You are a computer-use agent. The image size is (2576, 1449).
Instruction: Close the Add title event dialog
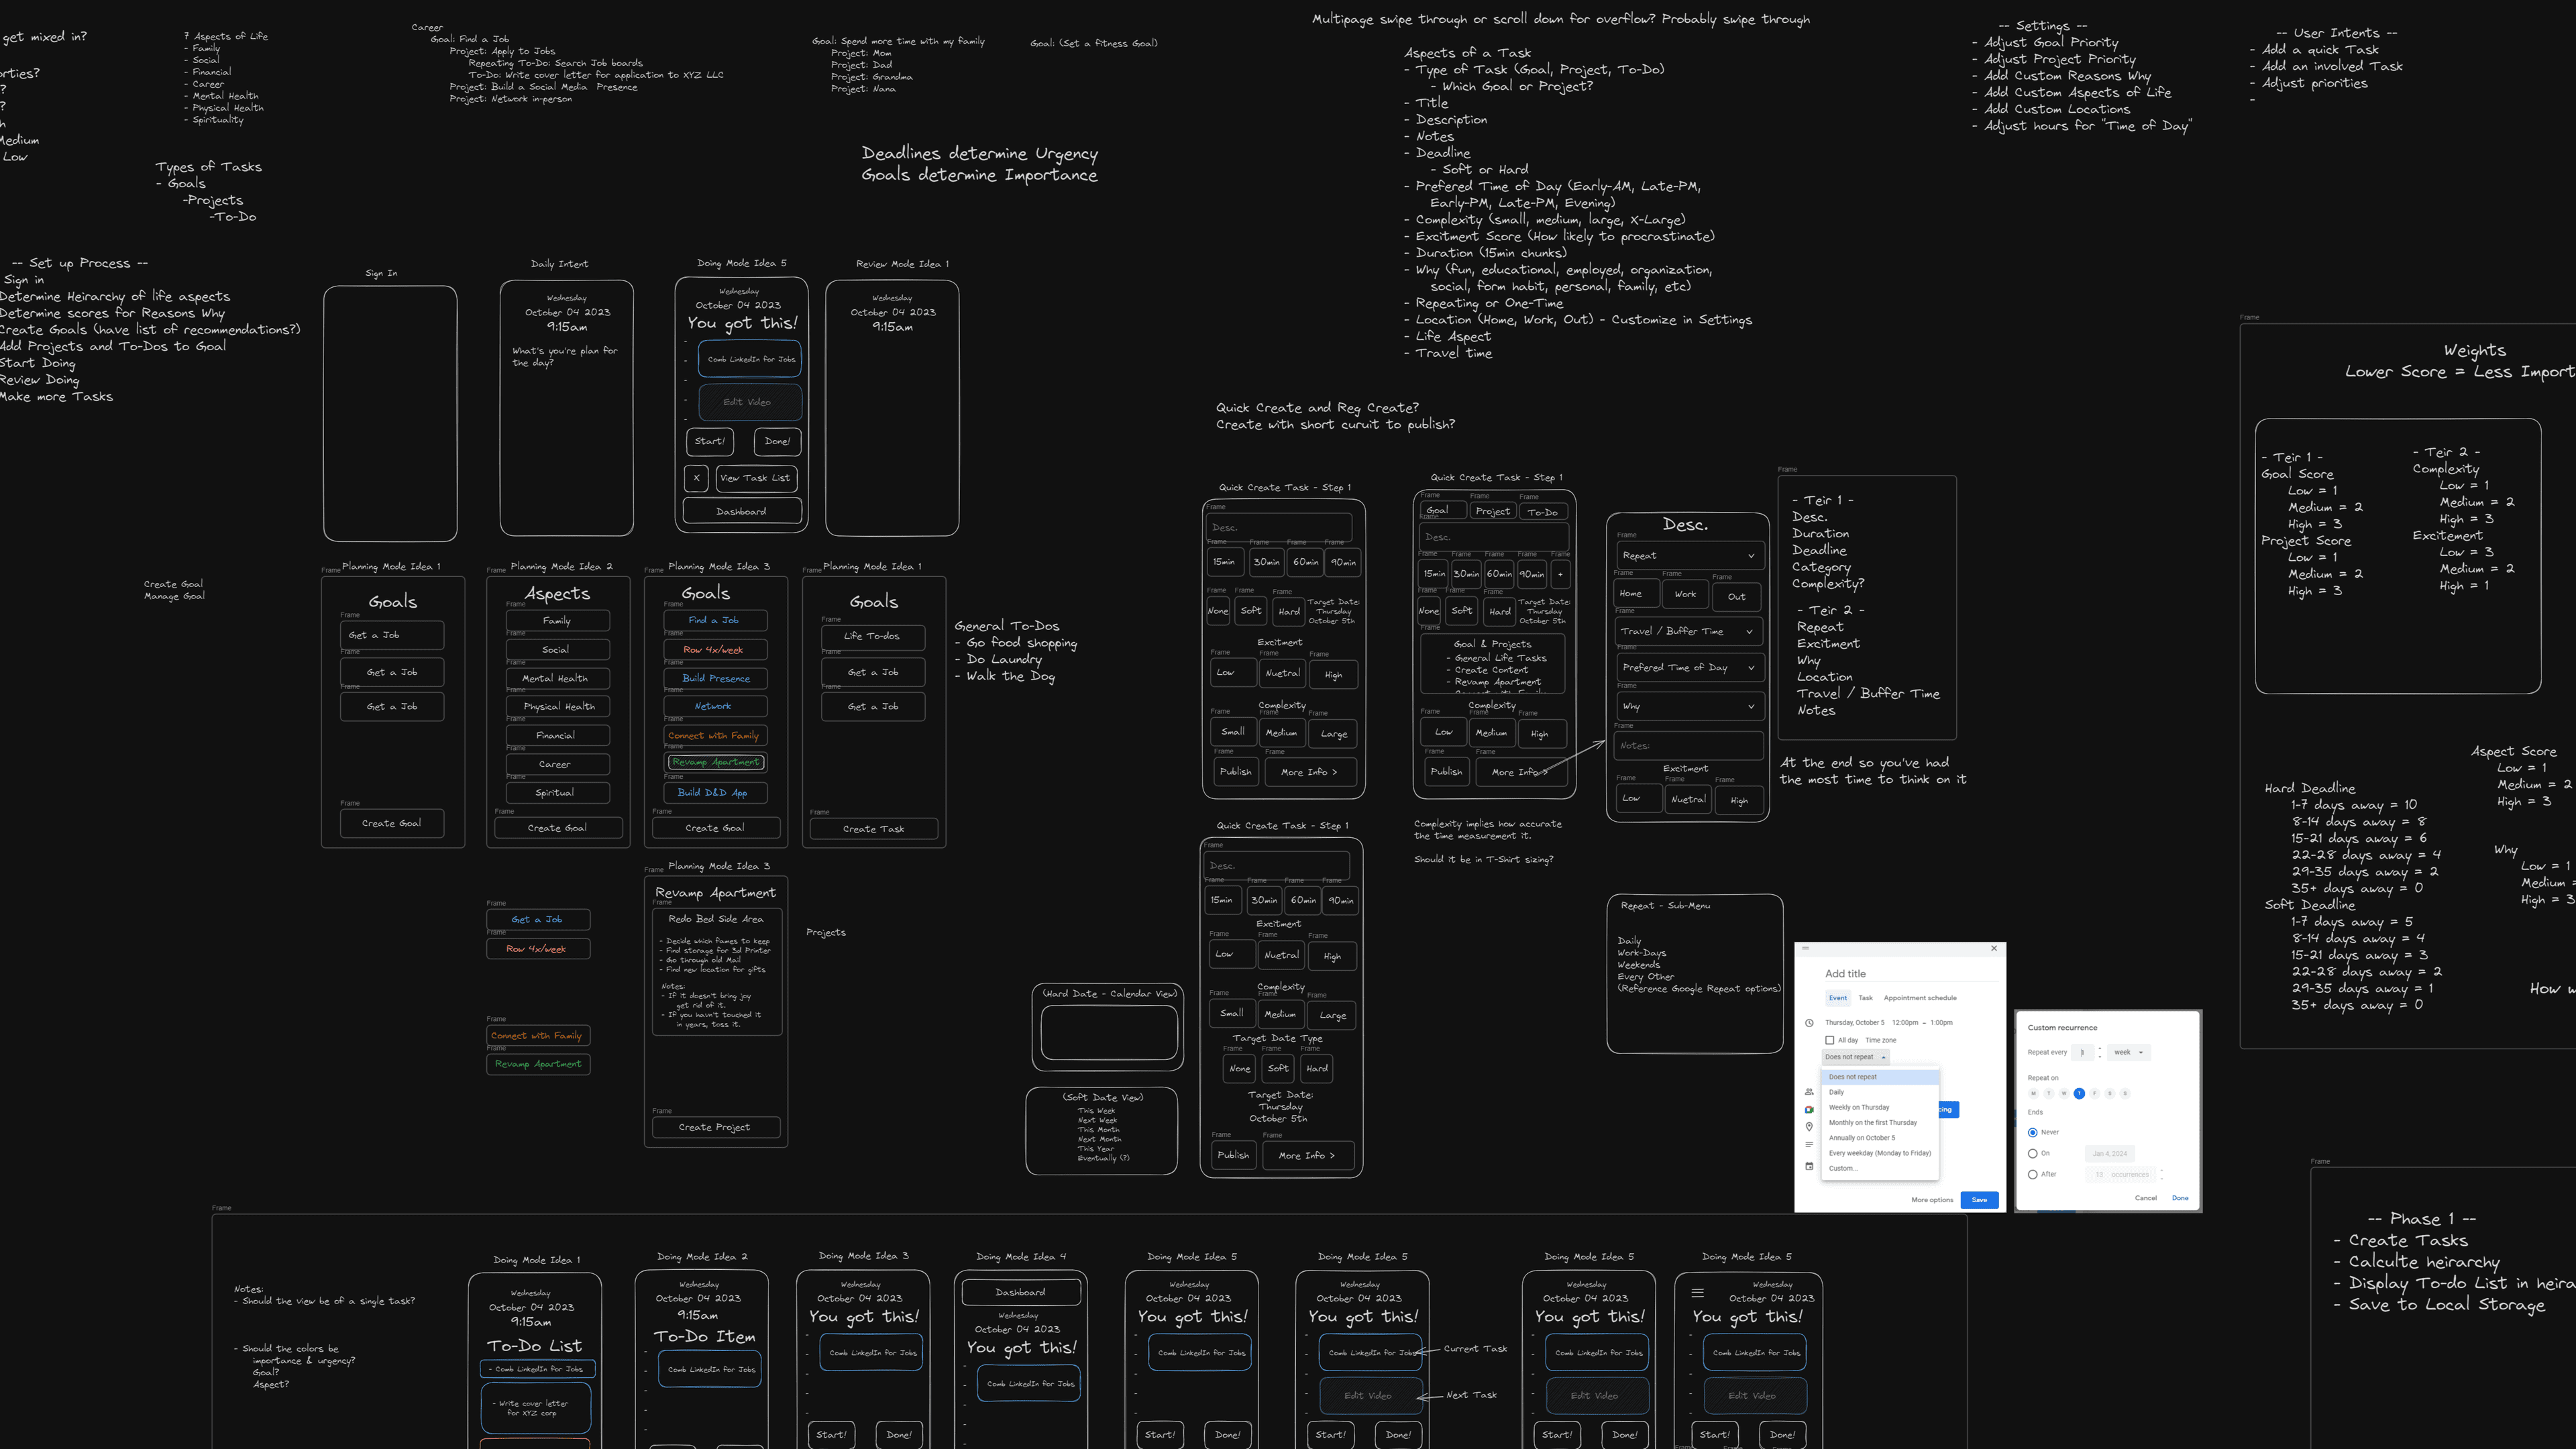(1994, 948)
